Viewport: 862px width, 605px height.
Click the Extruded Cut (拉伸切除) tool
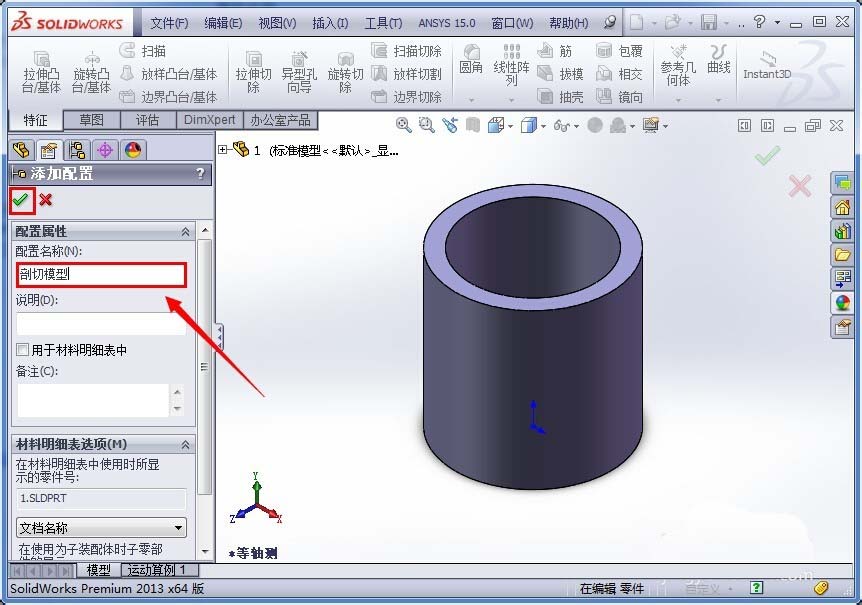(253, 72)
